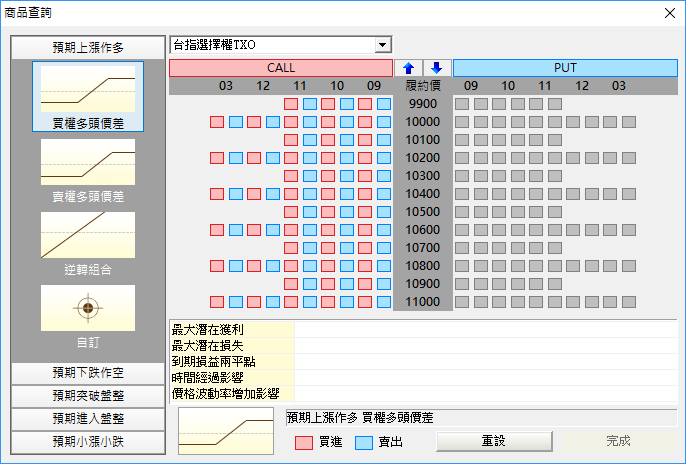Click the blue down arrow above strike prices
Screen dimensions: 686x464
[x=436, y=68]
